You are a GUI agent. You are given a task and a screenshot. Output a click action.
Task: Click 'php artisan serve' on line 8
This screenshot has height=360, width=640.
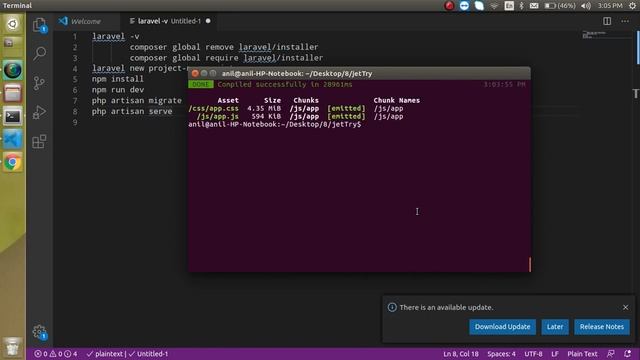point(132,111)
